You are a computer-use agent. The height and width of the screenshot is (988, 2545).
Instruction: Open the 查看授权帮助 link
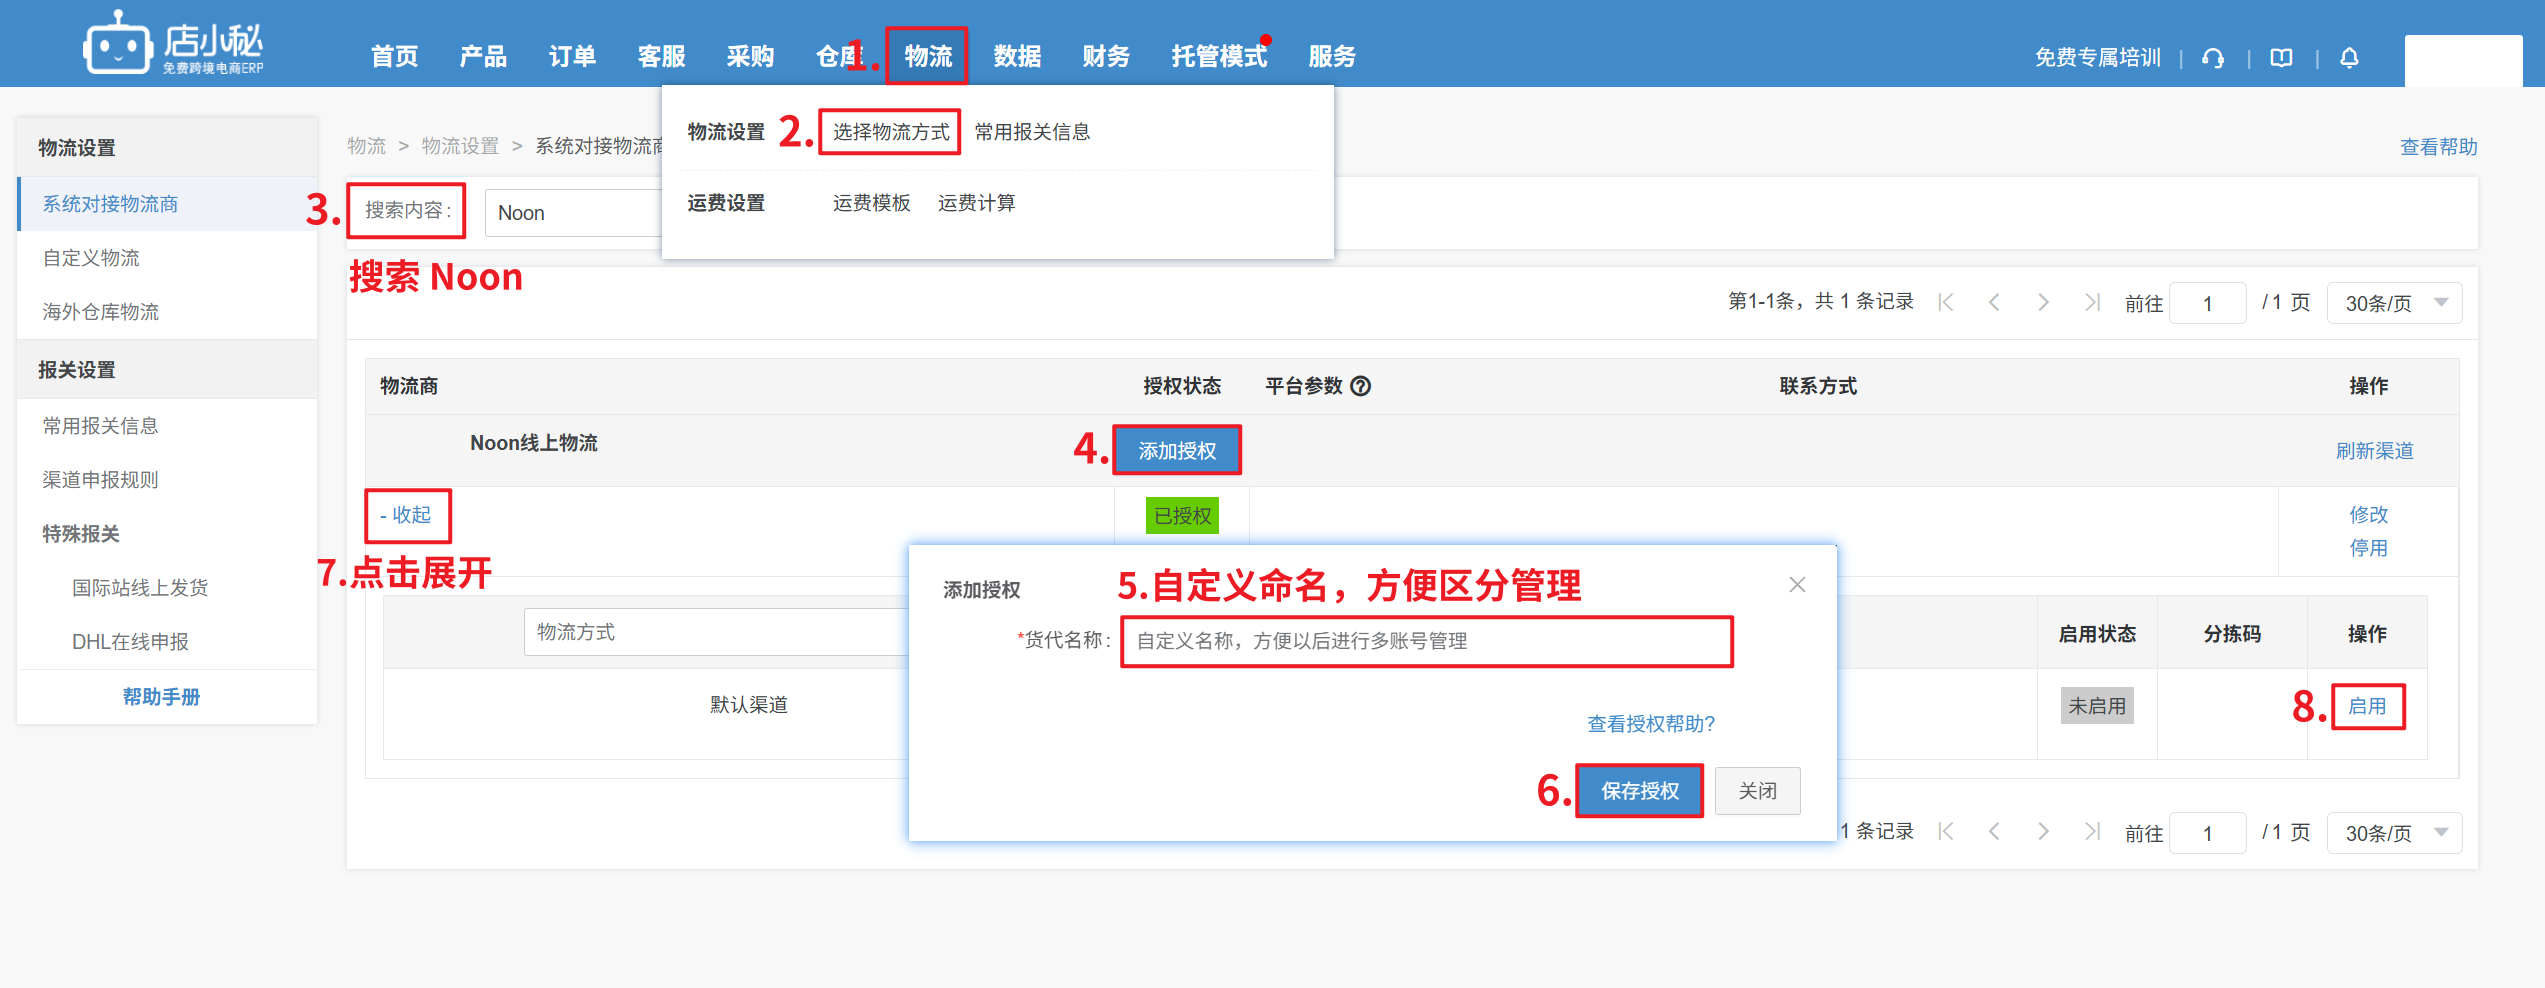point(1651,724)
